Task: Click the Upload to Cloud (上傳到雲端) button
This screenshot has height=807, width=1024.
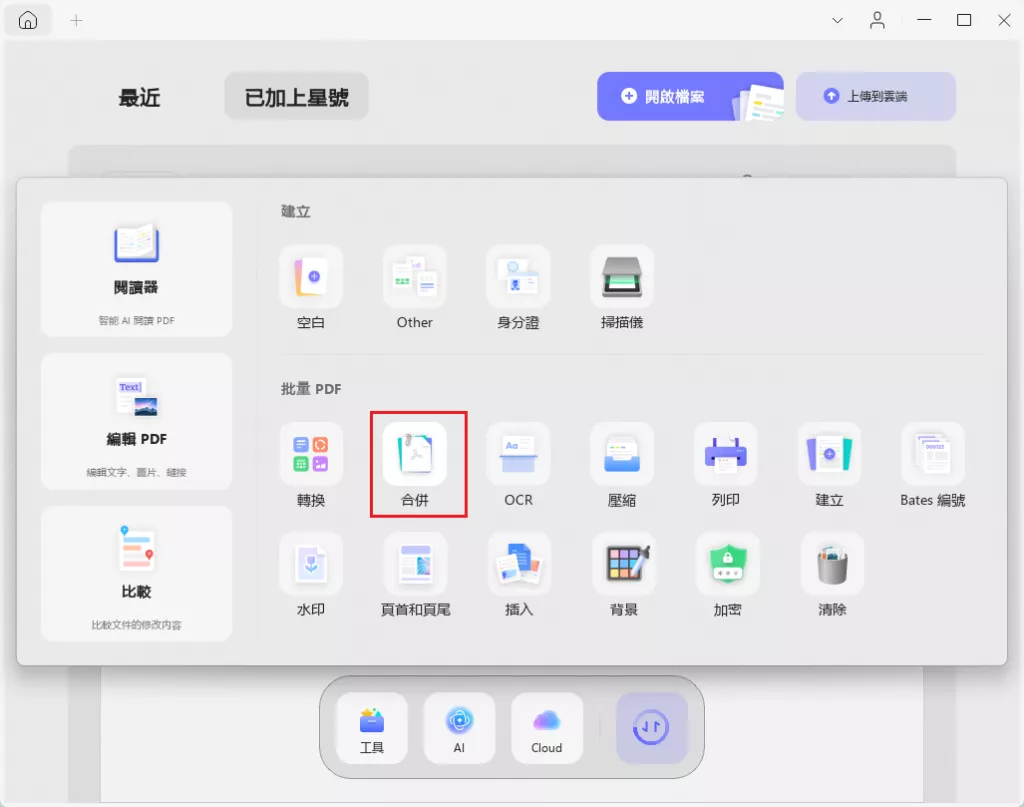Action: (x=876, y=97)
